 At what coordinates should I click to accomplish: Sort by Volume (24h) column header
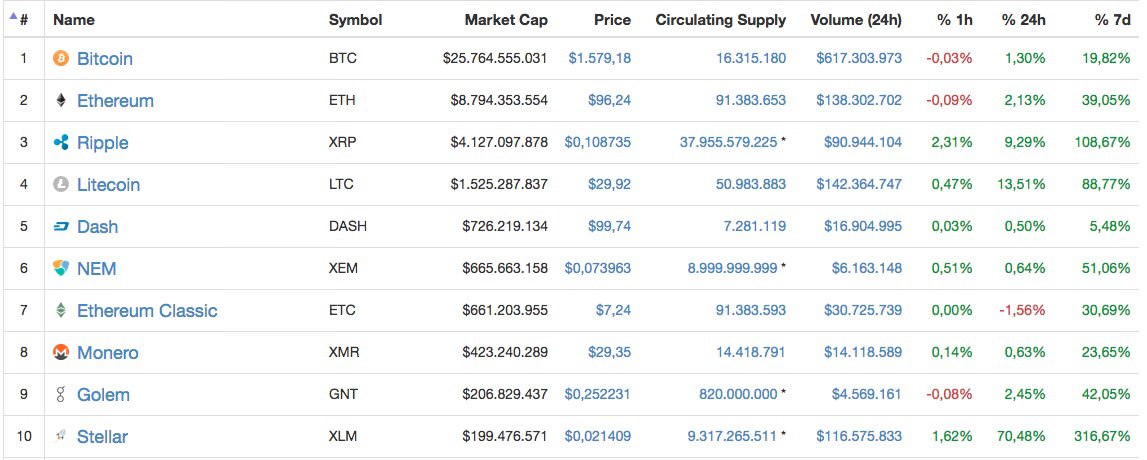pos(856,20)
